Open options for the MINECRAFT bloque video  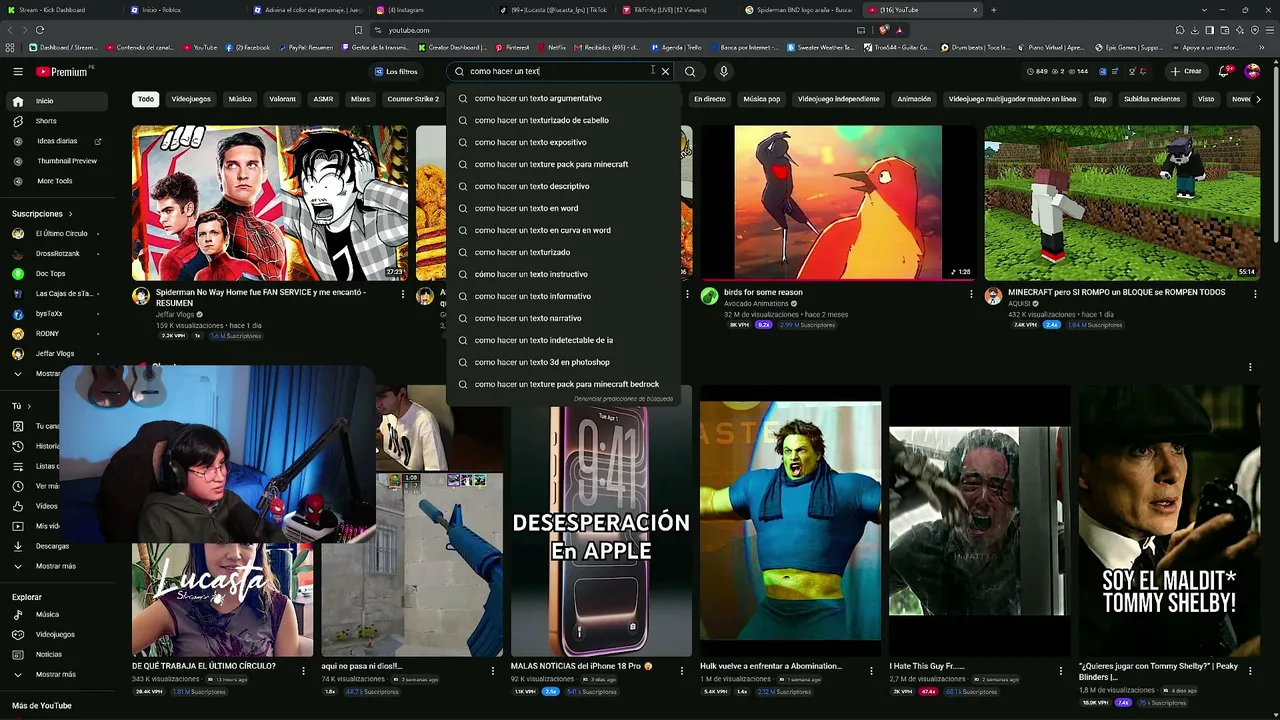point(1255,294)
